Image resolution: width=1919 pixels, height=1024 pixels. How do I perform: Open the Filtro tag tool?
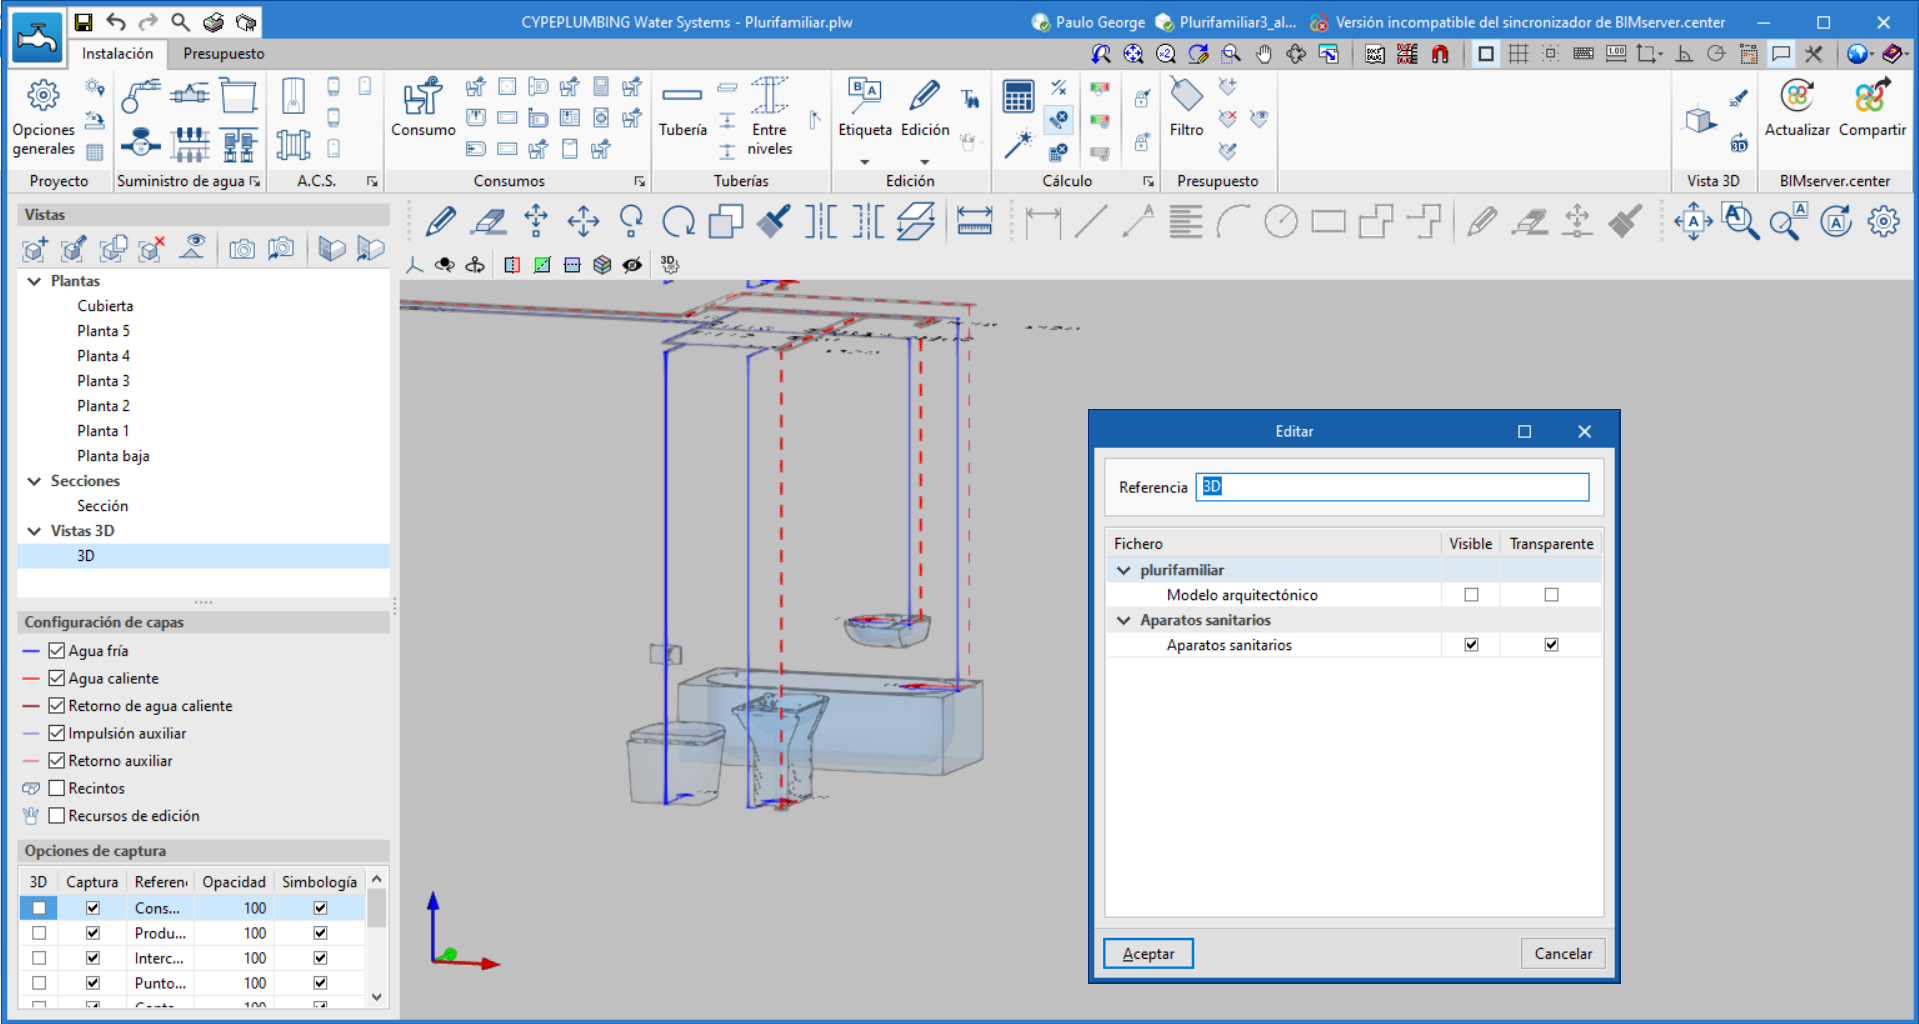click(x=1186, y=108)
